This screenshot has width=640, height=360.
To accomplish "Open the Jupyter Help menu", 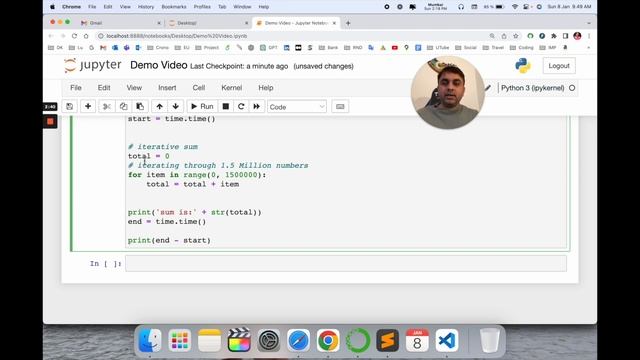I will [x=266, y=88].
